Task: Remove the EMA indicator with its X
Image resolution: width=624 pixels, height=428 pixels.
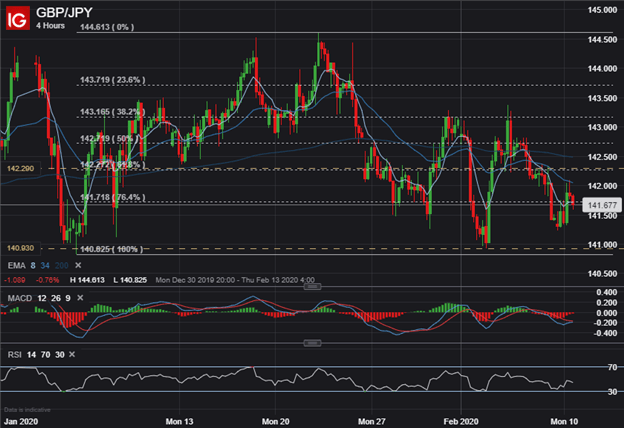Action: pos(78,265)
